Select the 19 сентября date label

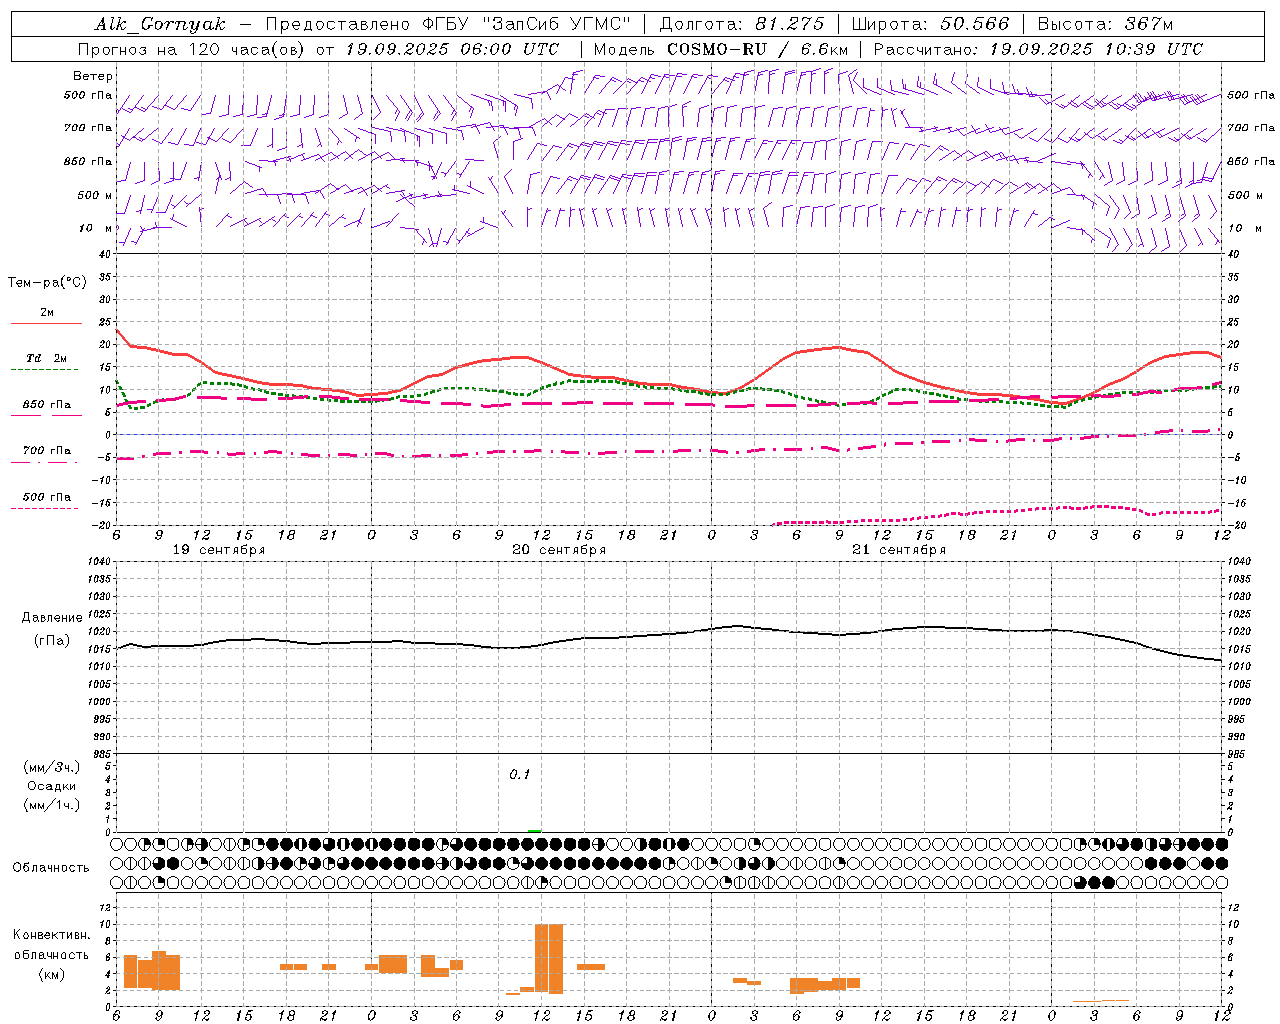(219, 550)
